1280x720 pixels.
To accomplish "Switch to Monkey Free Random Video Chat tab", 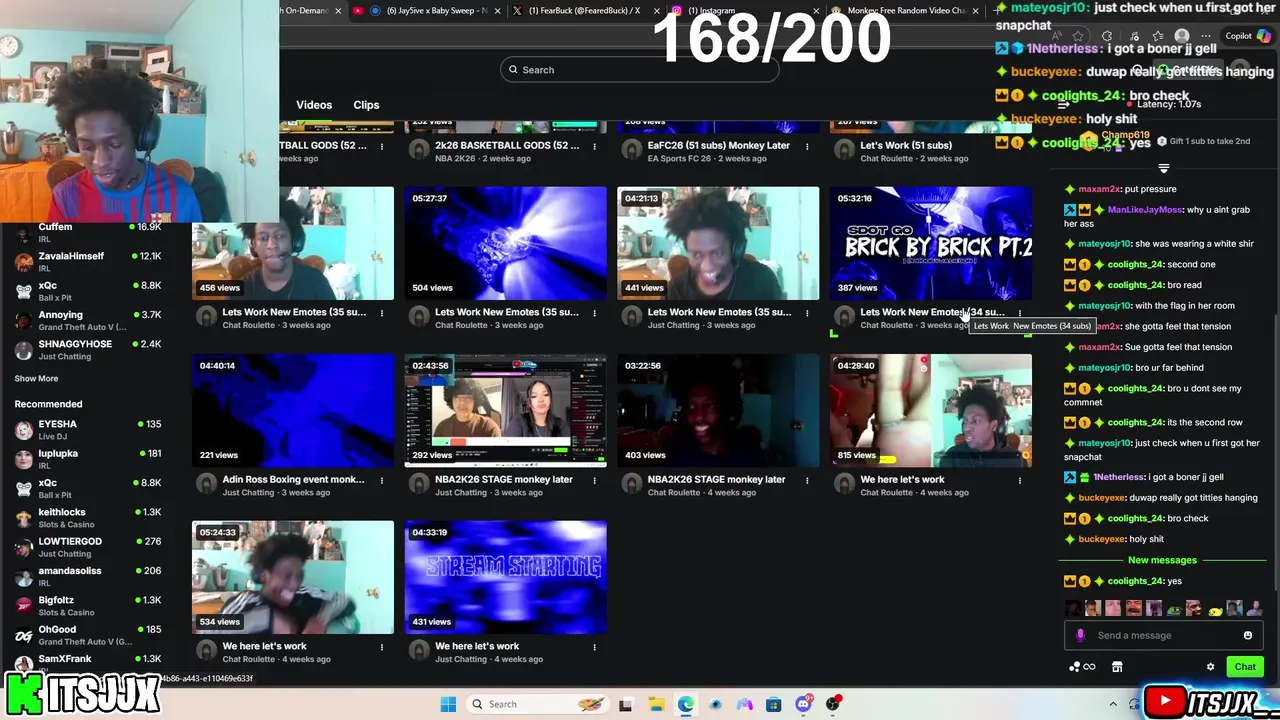I will [906, 11].
